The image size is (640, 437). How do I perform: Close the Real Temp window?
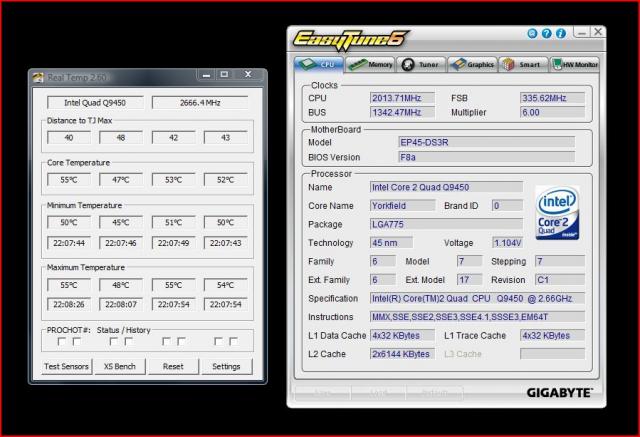click(248, 74)
